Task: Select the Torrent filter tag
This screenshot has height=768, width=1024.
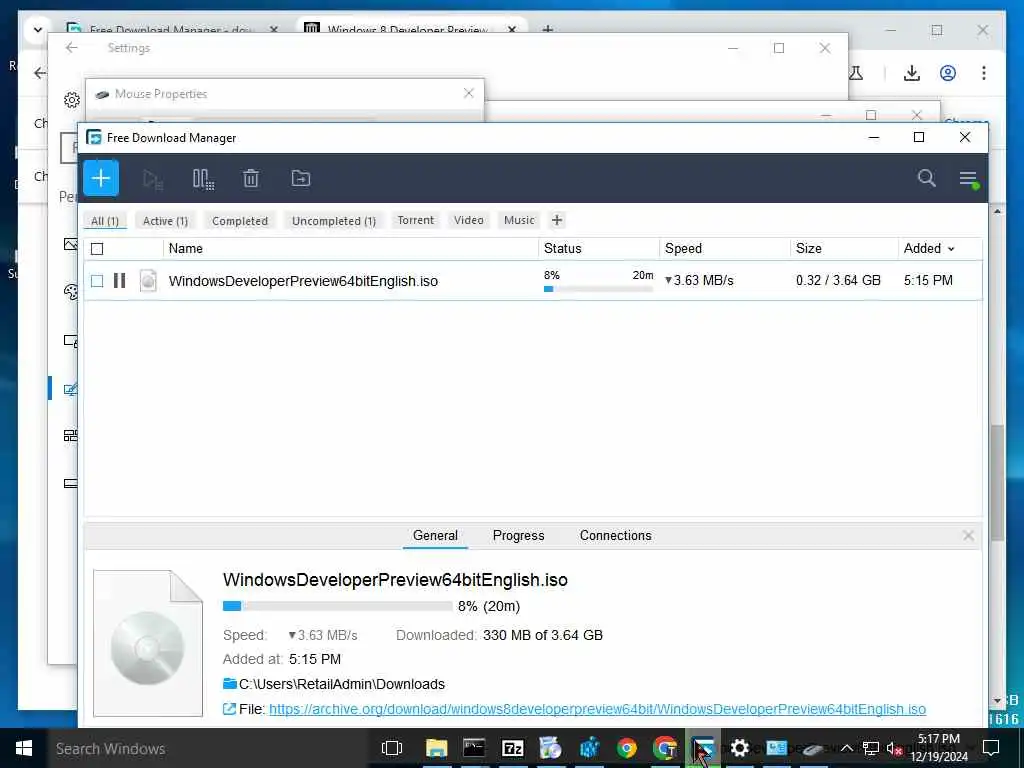Action: tap(415, 220)
